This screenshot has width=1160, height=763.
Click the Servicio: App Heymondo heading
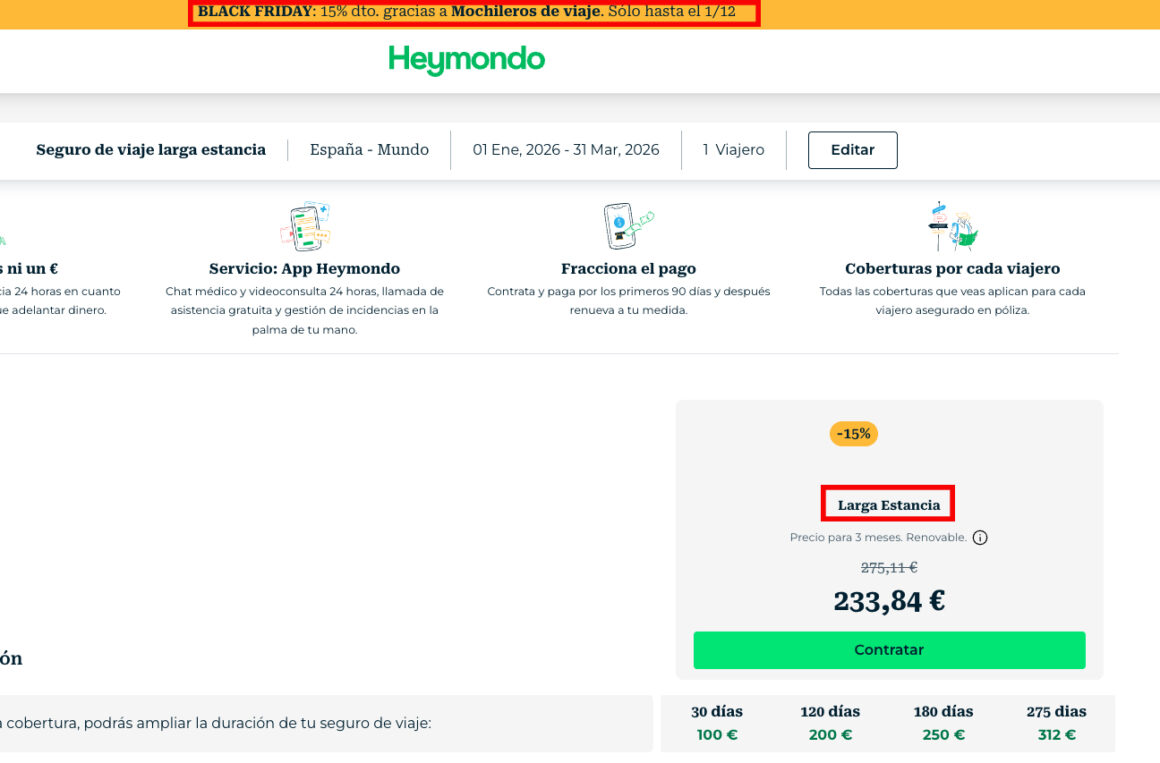[304, 269]
